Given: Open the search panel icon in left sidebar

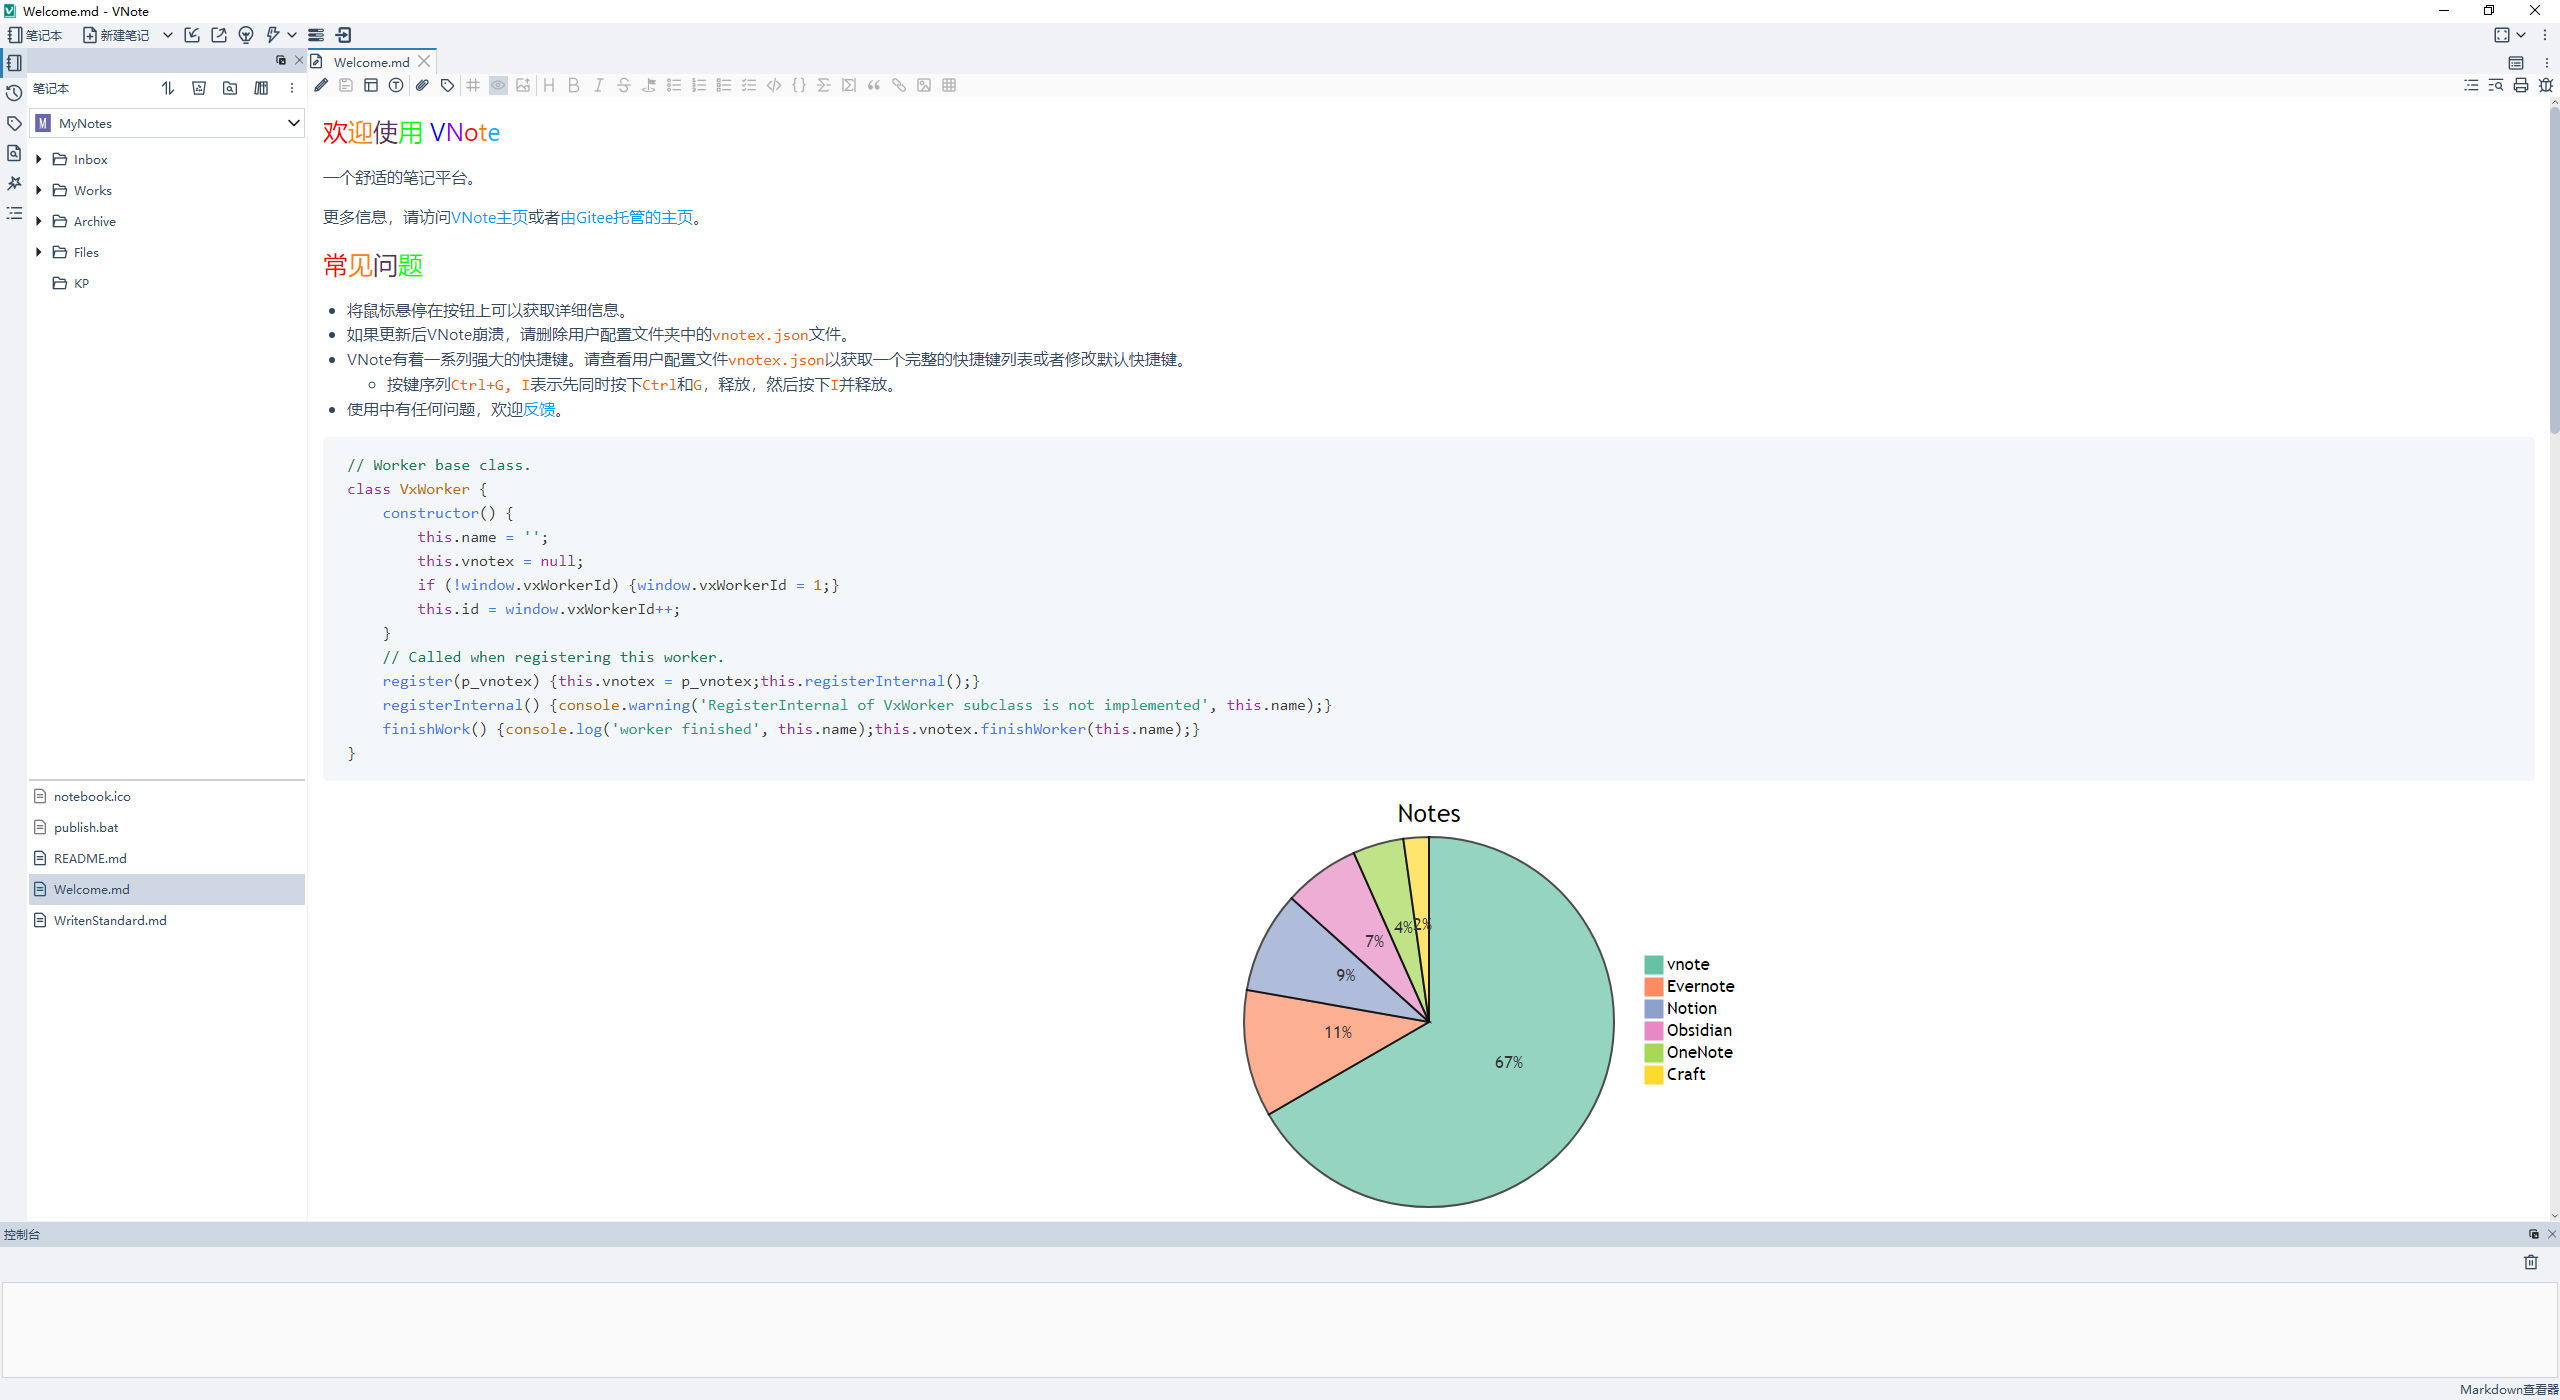Looking at the screenshot, I should coord(14,153).
